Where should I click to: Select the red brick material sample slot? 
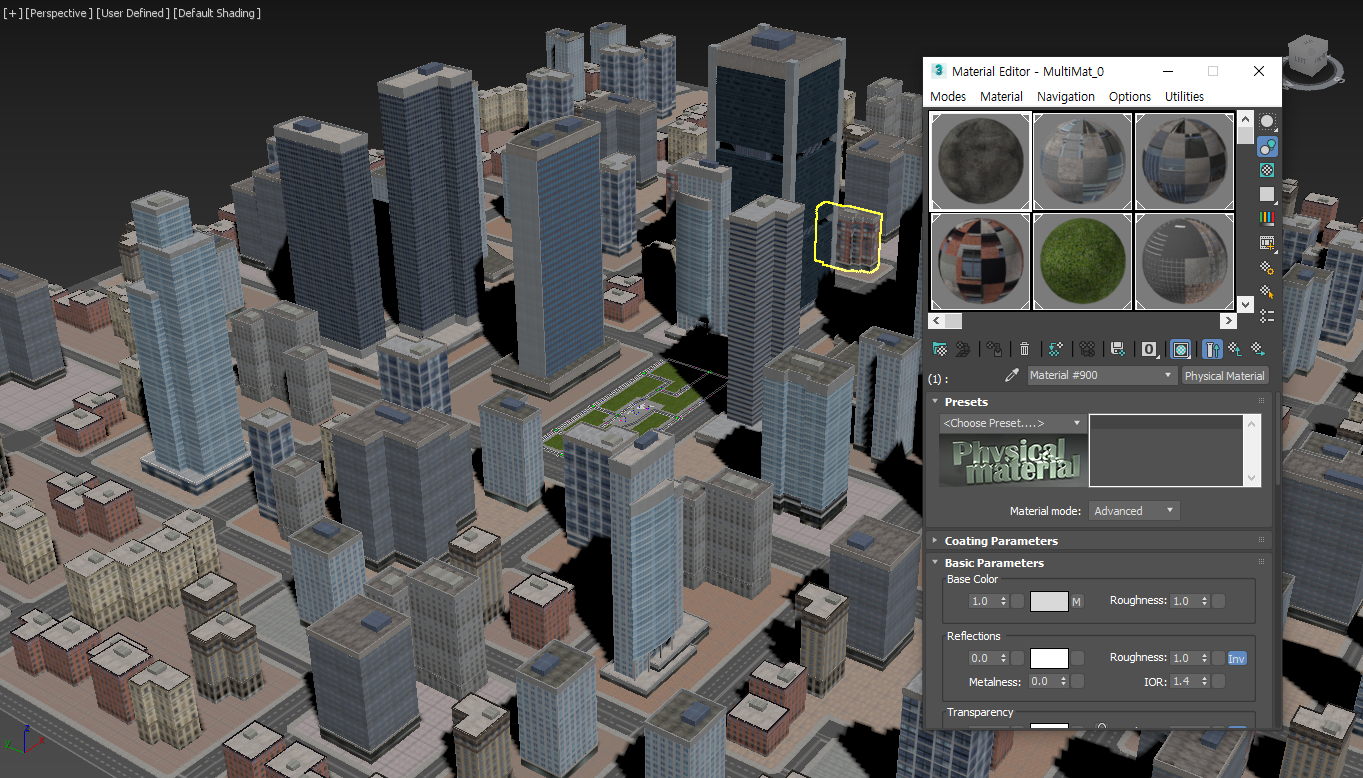pyautogui.click(x=980, y=260)
